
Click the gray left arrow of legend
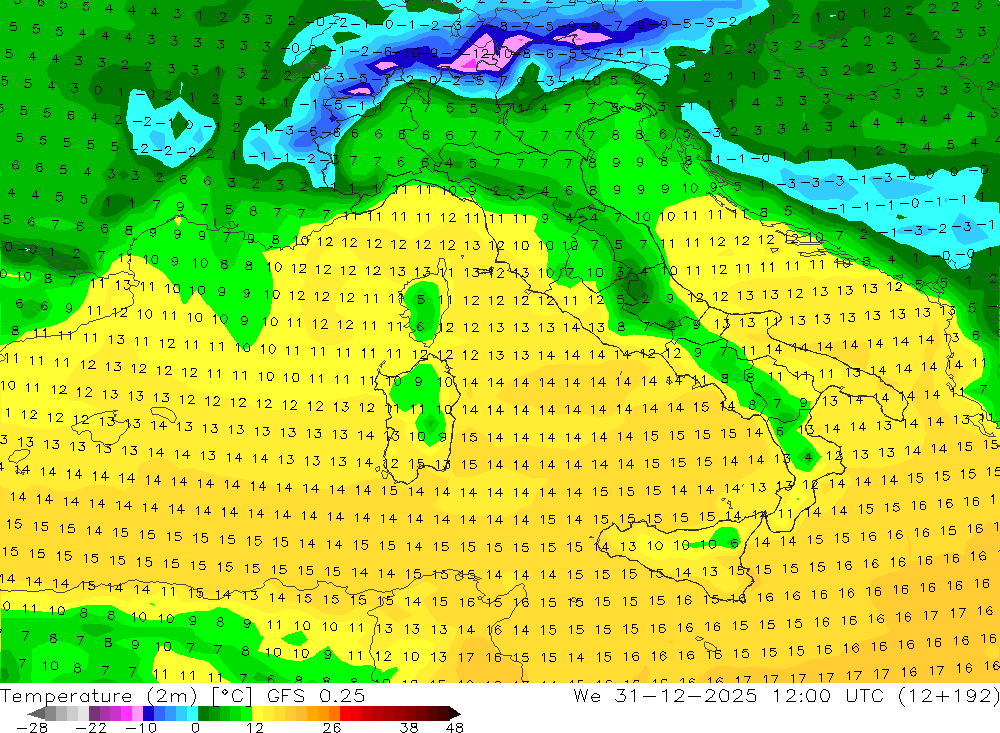36,713
